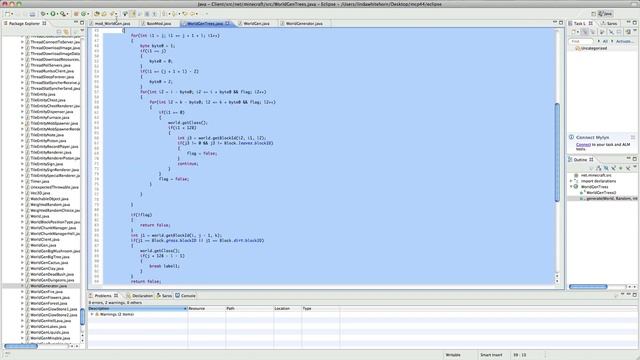Toggle Hide Static Members in Outline
The image size is (640, 360).
(613, 168)
